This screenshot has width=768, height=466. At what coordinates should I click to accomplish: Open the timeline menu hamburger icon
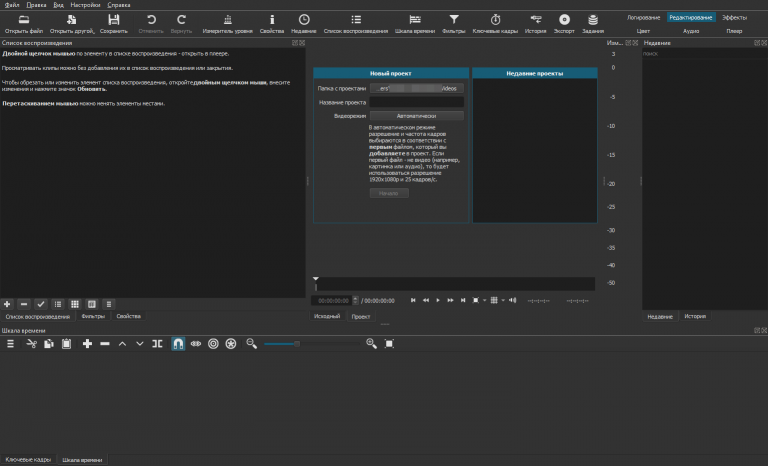coord(10,344)
